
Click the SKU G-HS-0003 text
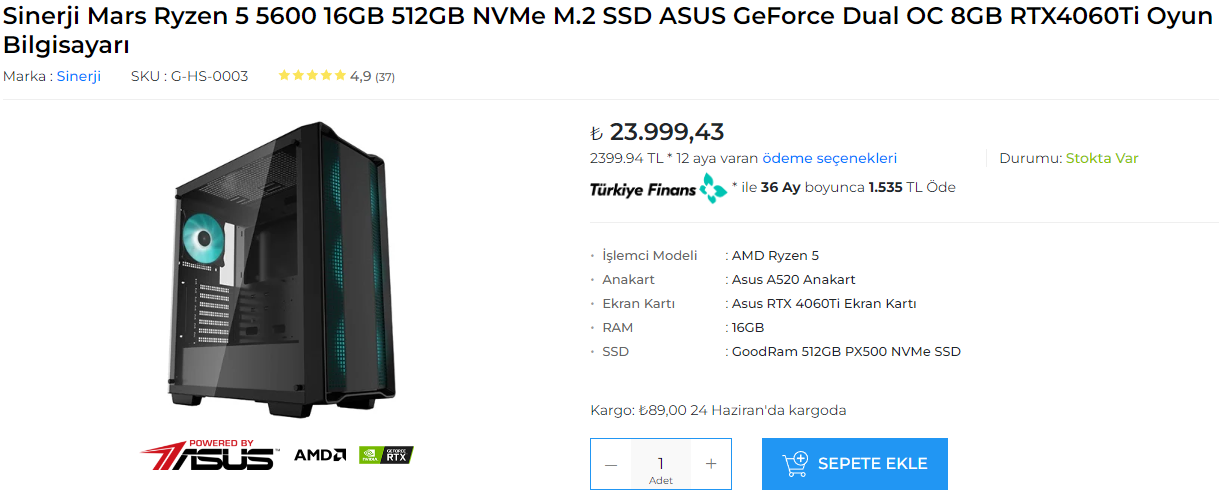pyautogui.click(x=189, y=76)
